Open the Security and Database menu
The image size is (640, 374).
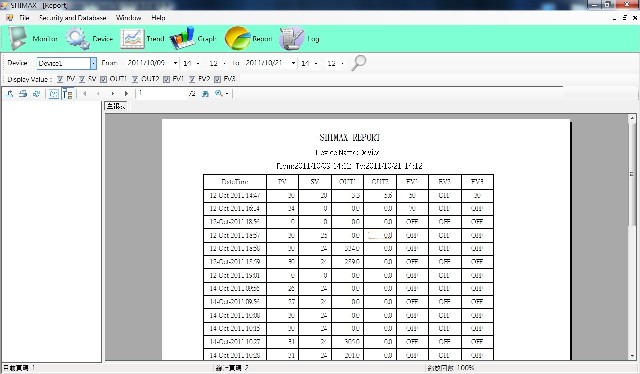pos(73,18)
